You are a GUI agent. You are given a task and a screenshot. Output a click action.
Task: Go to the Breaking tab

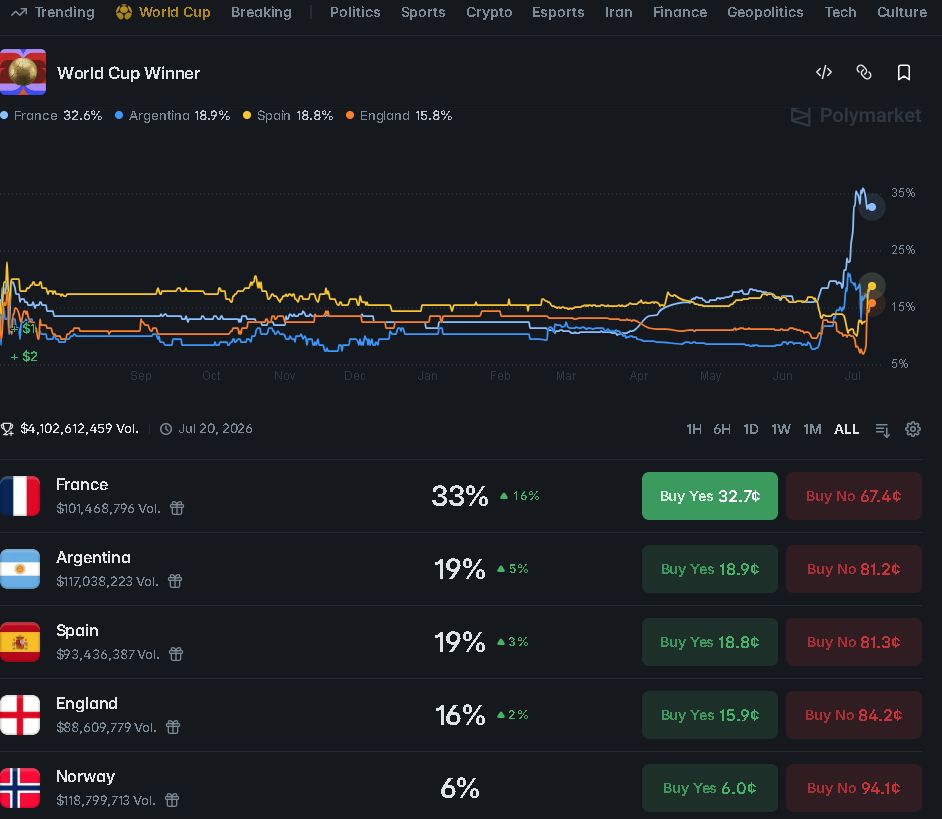click(261, 12)
